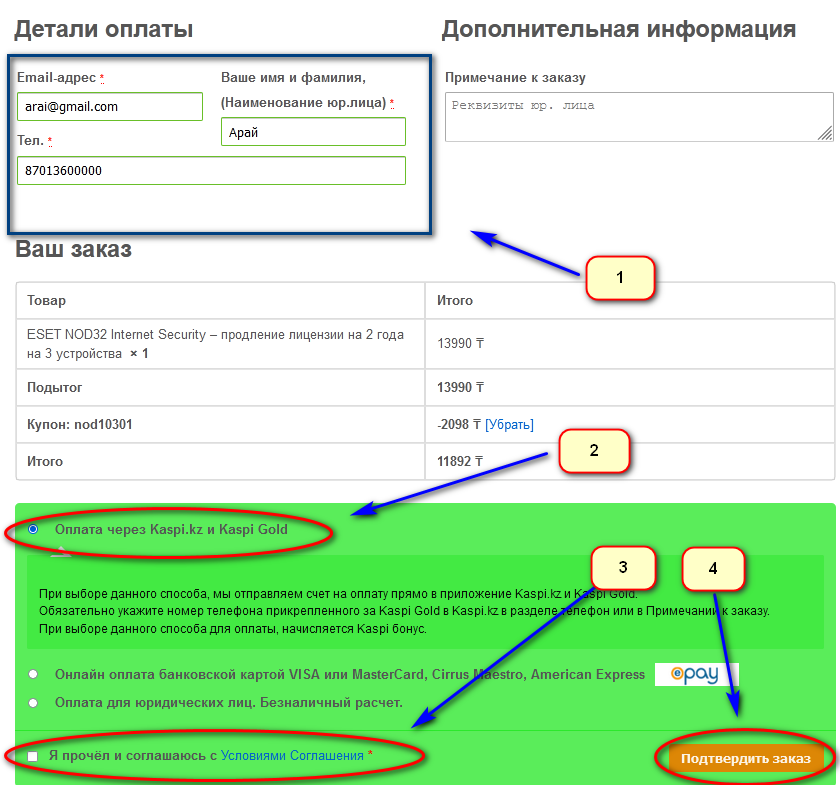Screen dimensions: 840x785
Task: Click the Подтвердить заказ button
Action: point(745,759)
